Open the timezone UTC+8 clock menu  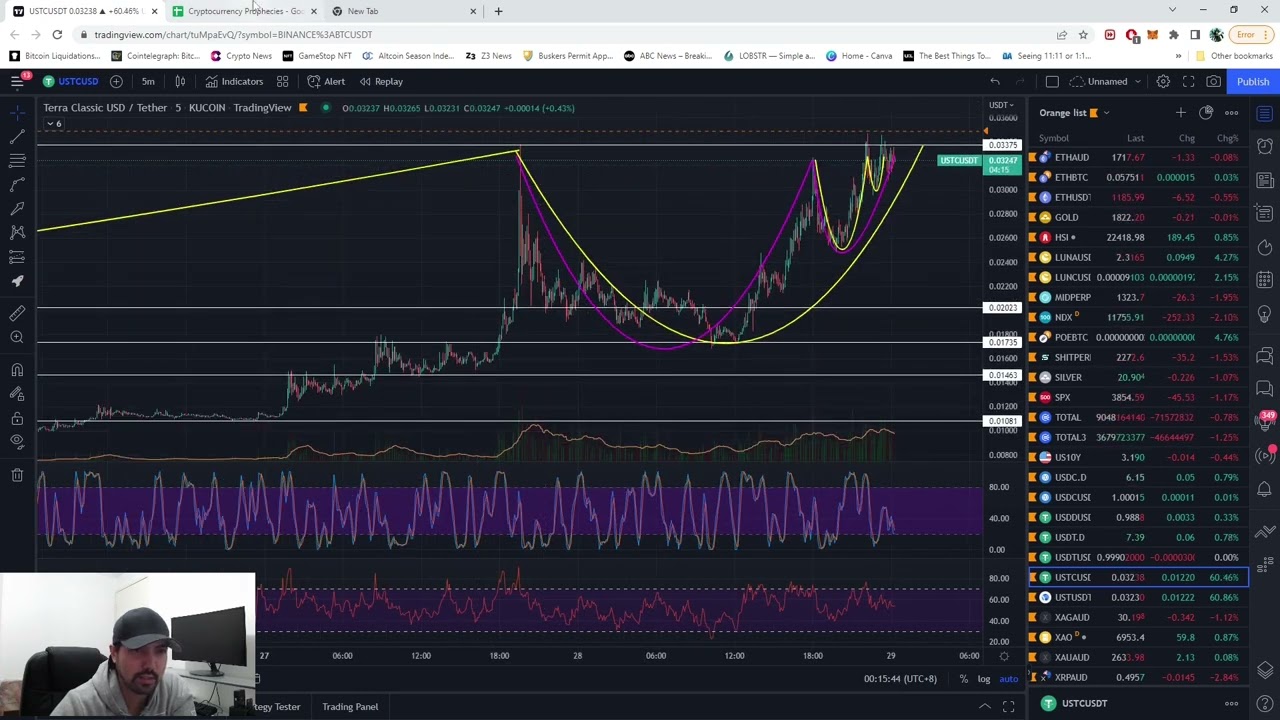pos(901,679)
